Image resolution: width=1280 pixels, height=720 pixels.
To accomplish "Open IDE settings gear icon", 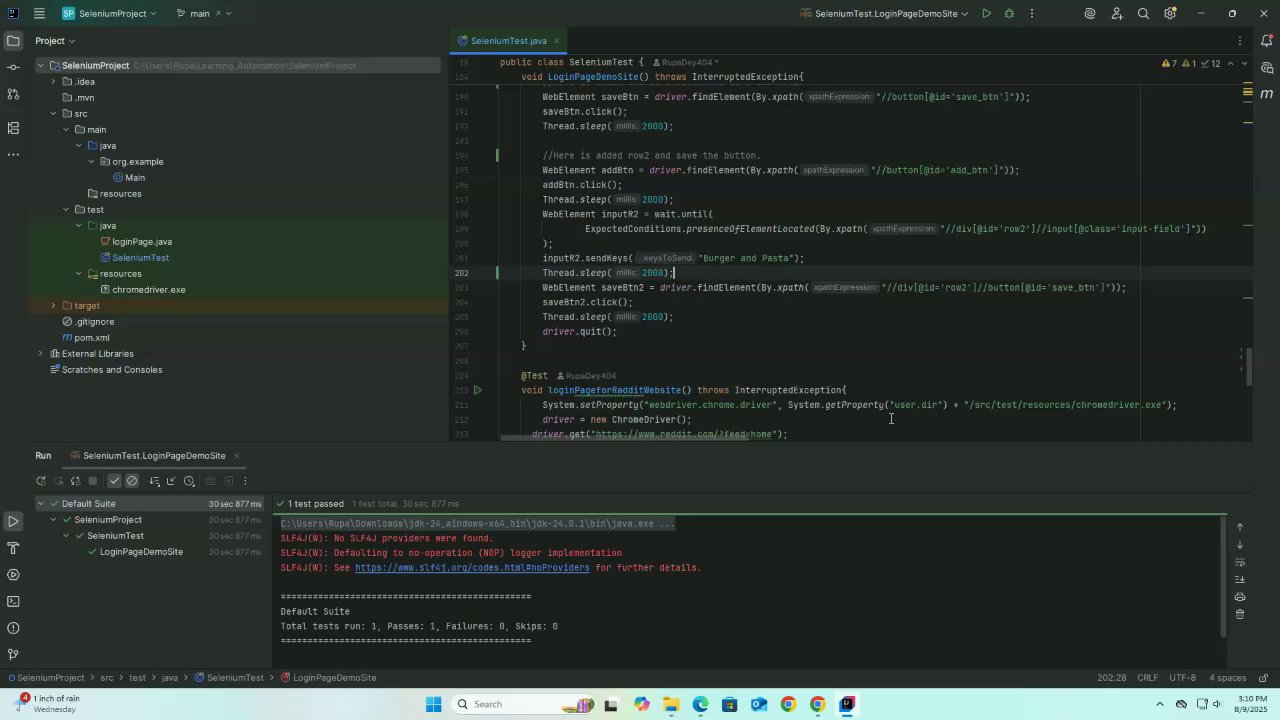I will tap(1170, 14).
